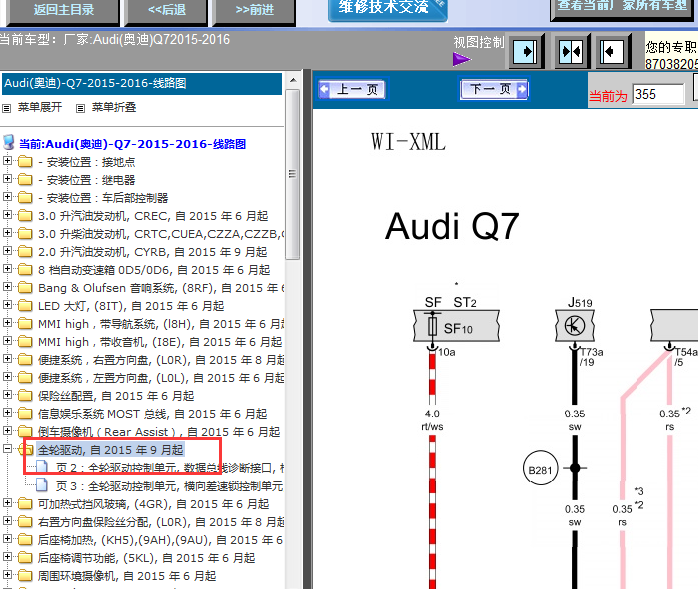Click the tree panel scrollbar thumb
The height and width of the screenshot is (589, 698).
(292, 174)
